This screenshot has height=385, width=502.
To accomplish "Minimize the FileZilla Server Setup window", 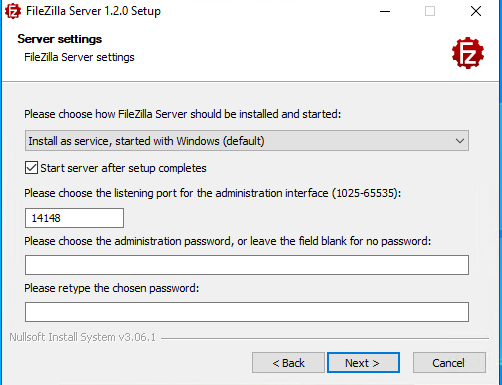I will (385, 11).
